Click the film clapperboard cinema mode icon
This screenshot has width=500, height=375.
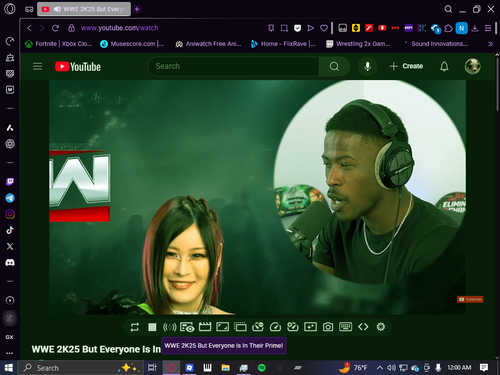coord(205,327)
